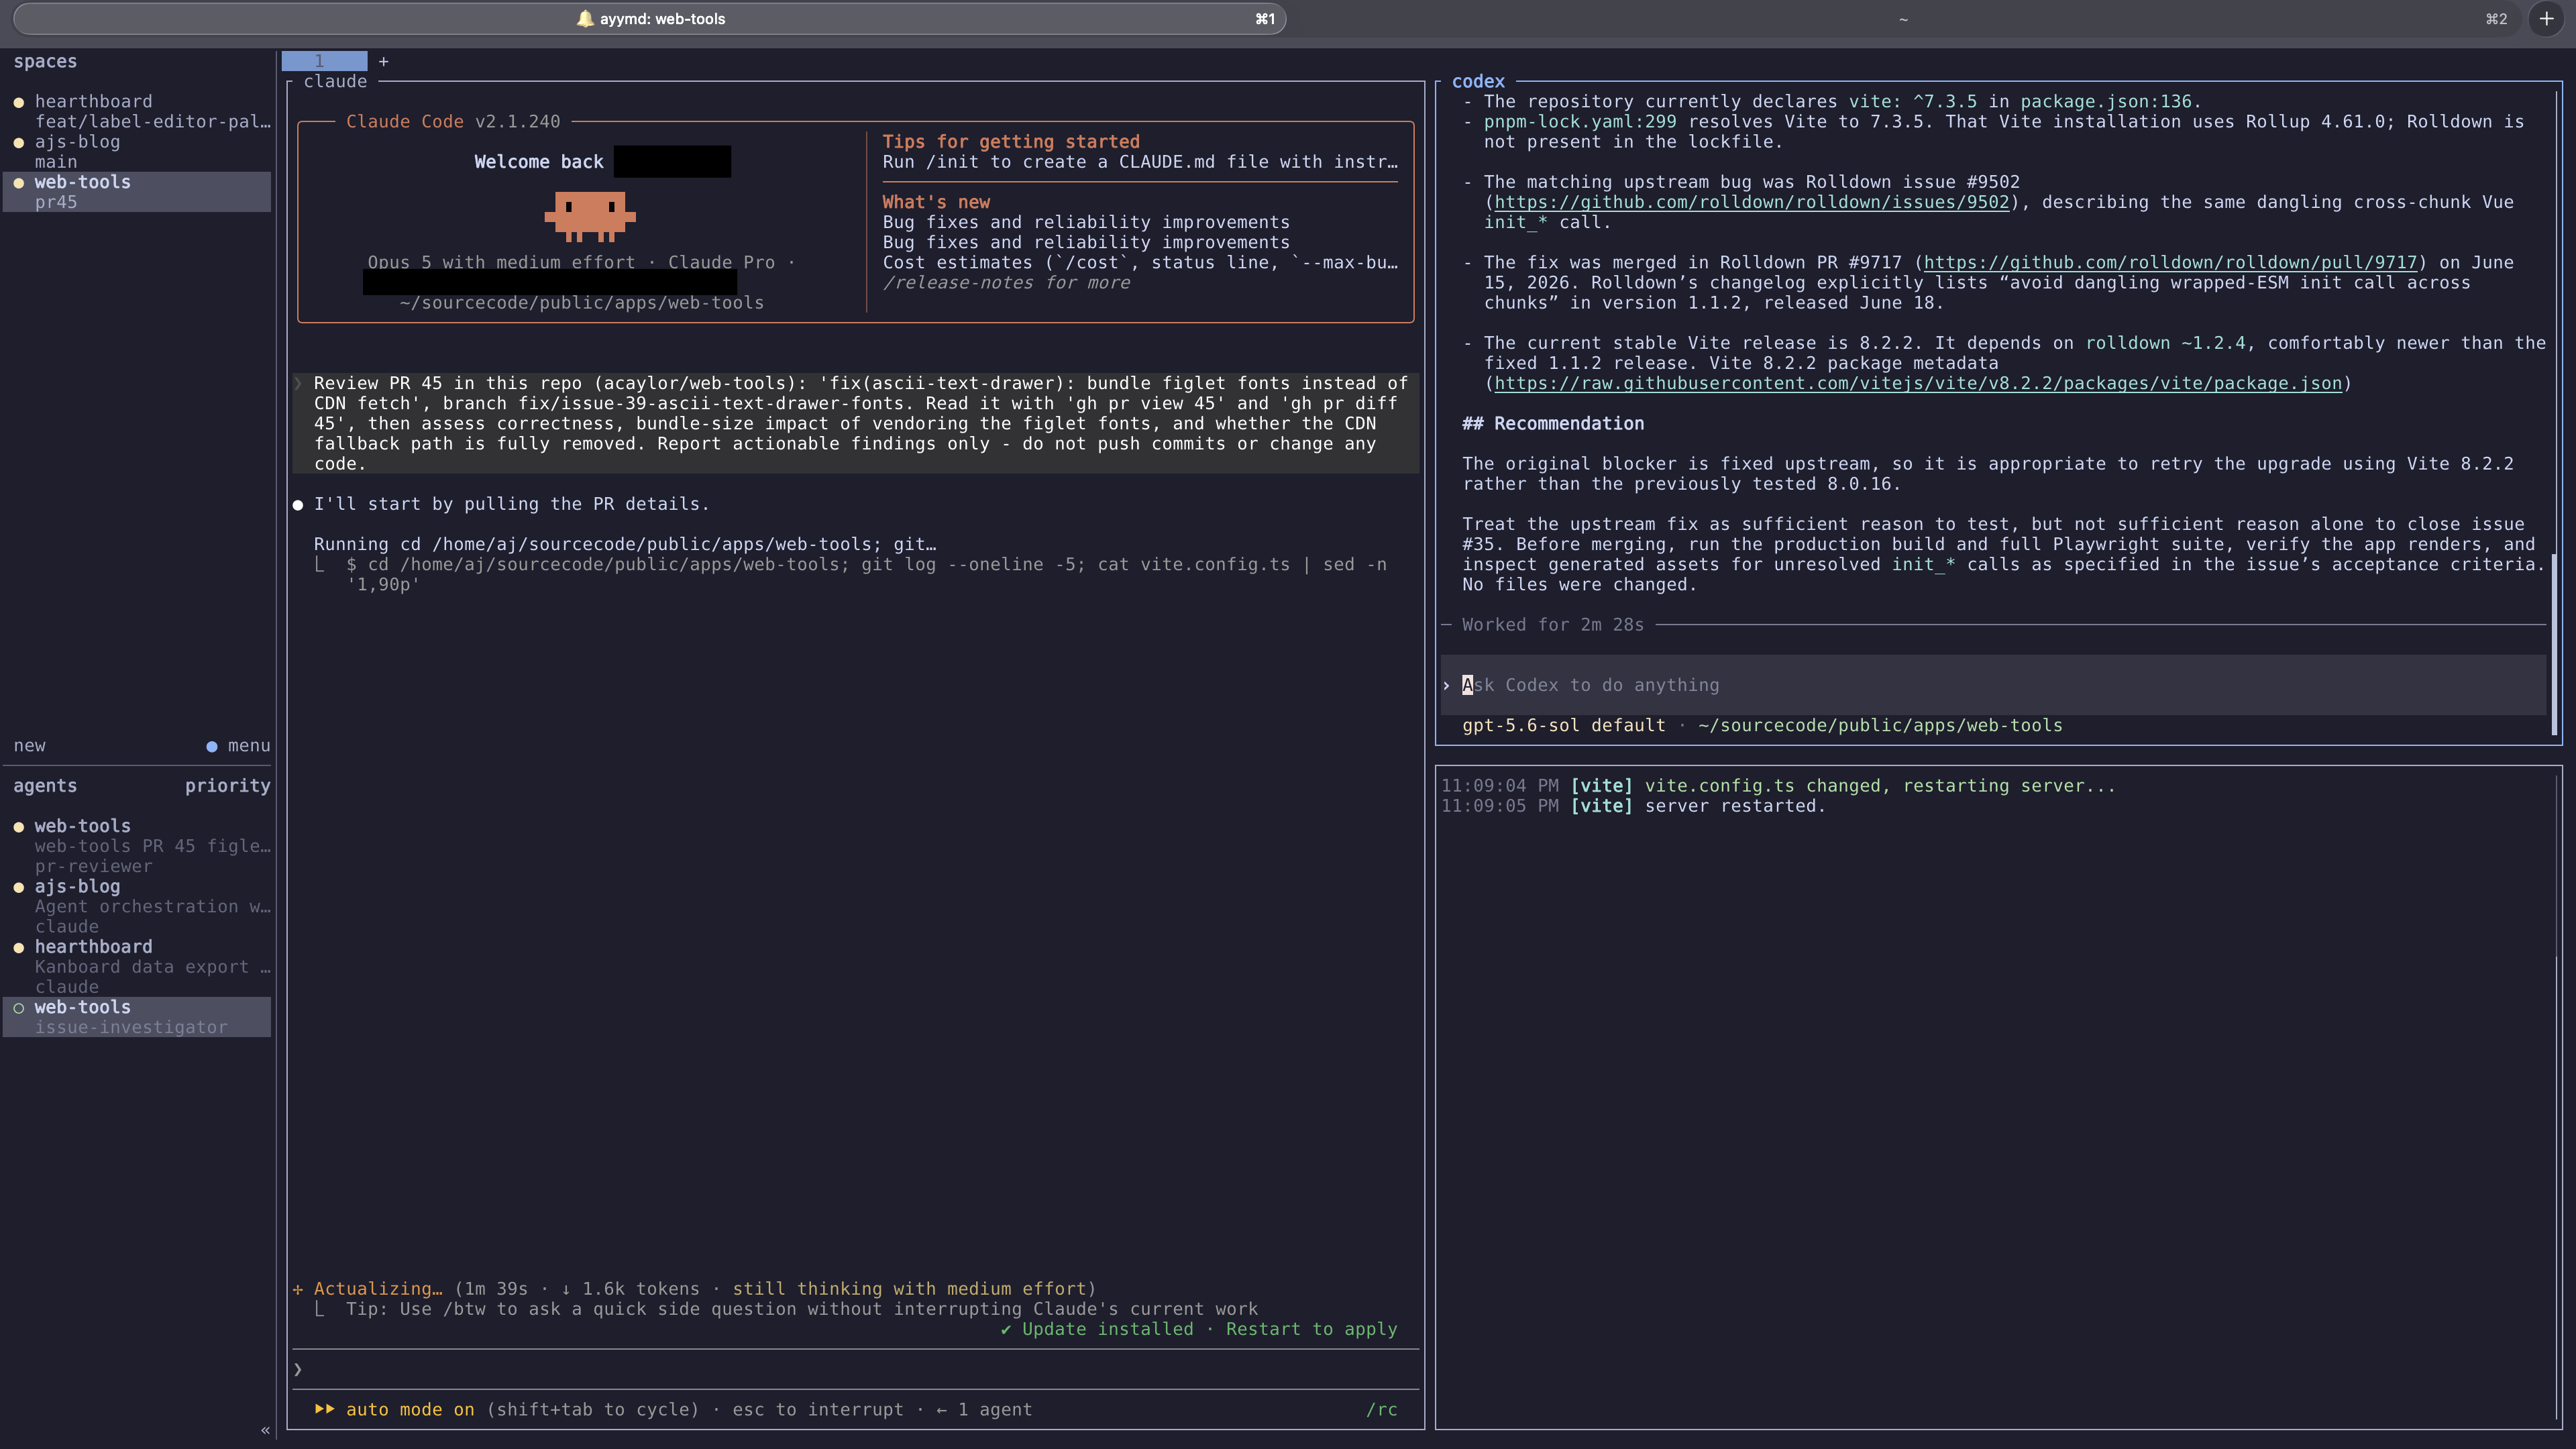
Task: Click agents sidebar heading
Action: tap(45, 786)
